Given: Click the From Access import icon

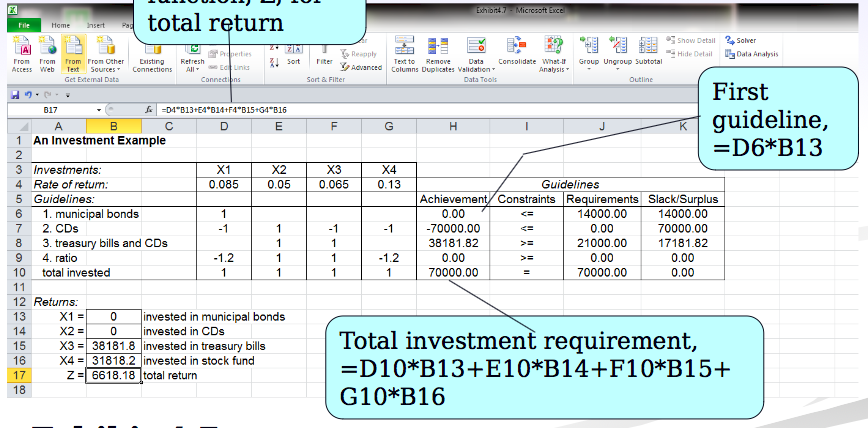Looking at the screenshot, I should [x=22, y=47].
